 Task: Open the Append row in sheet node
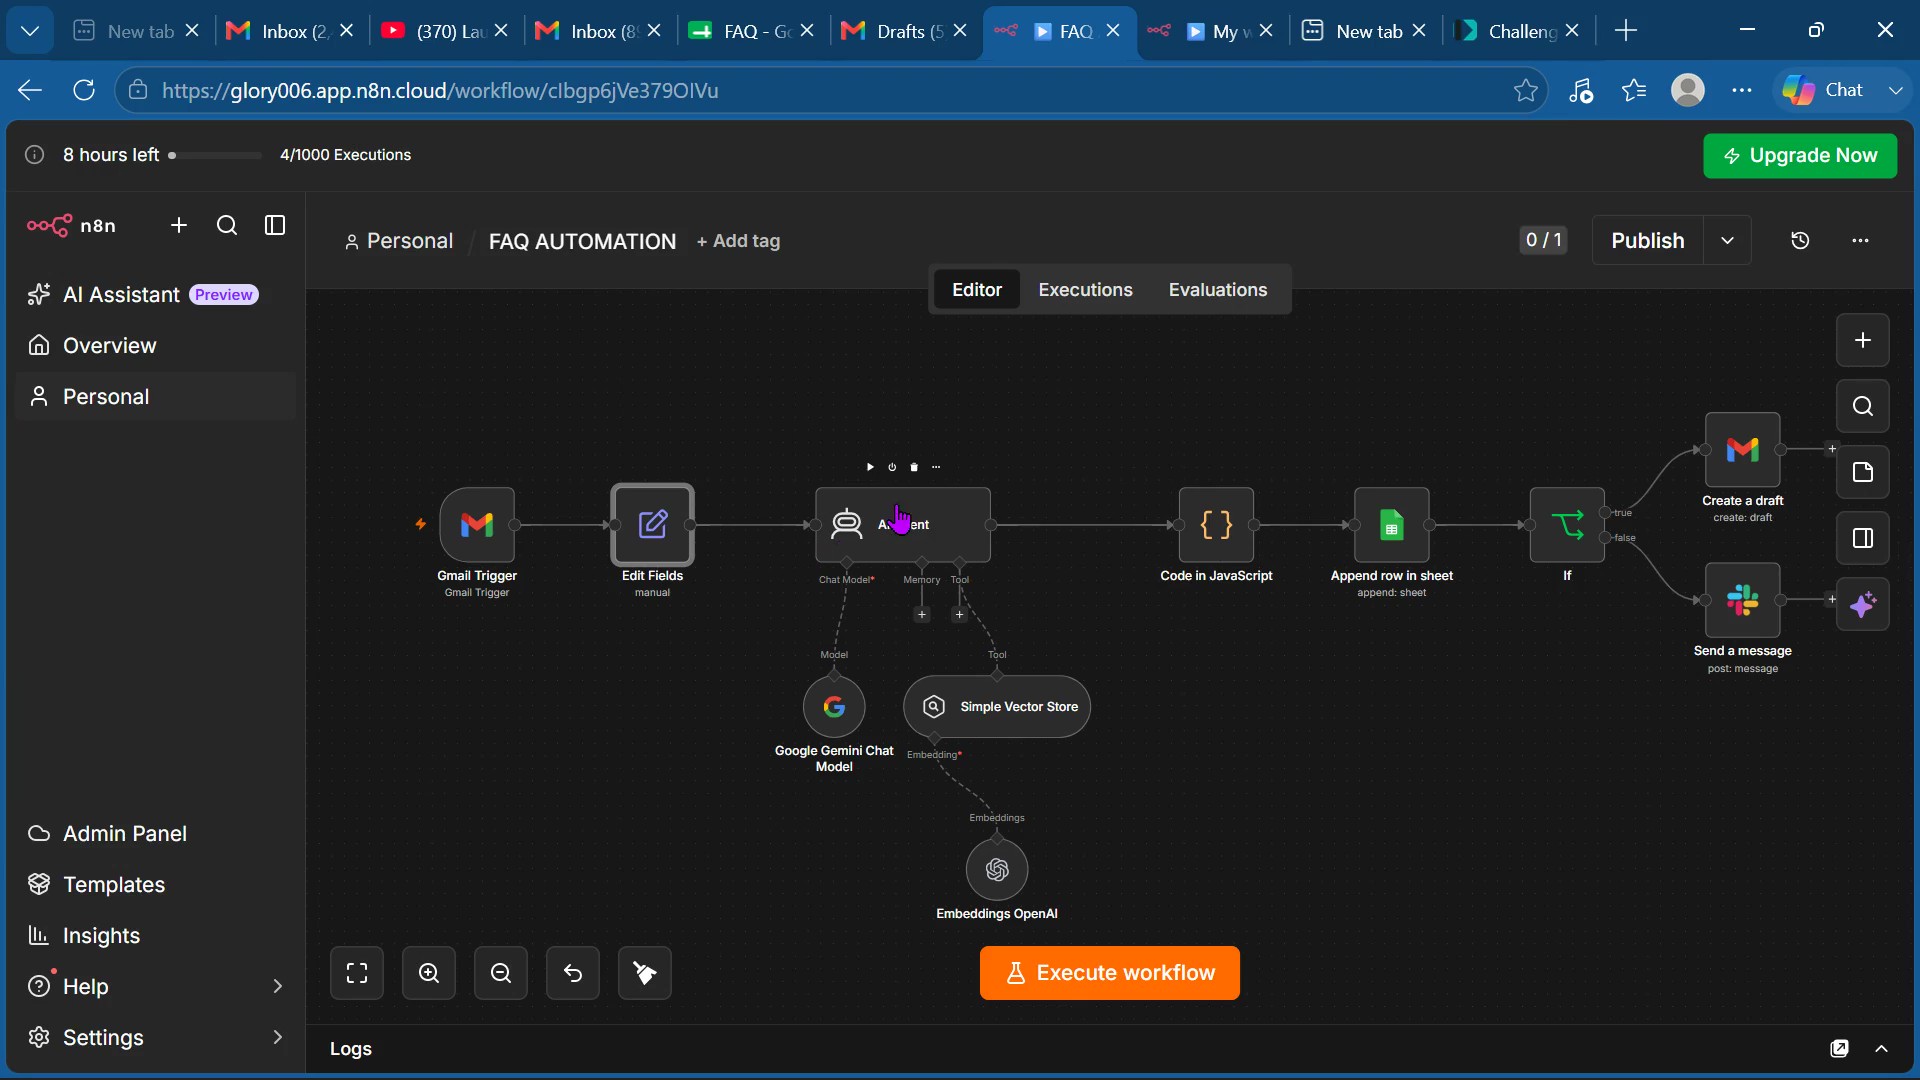coord(1391,524)
